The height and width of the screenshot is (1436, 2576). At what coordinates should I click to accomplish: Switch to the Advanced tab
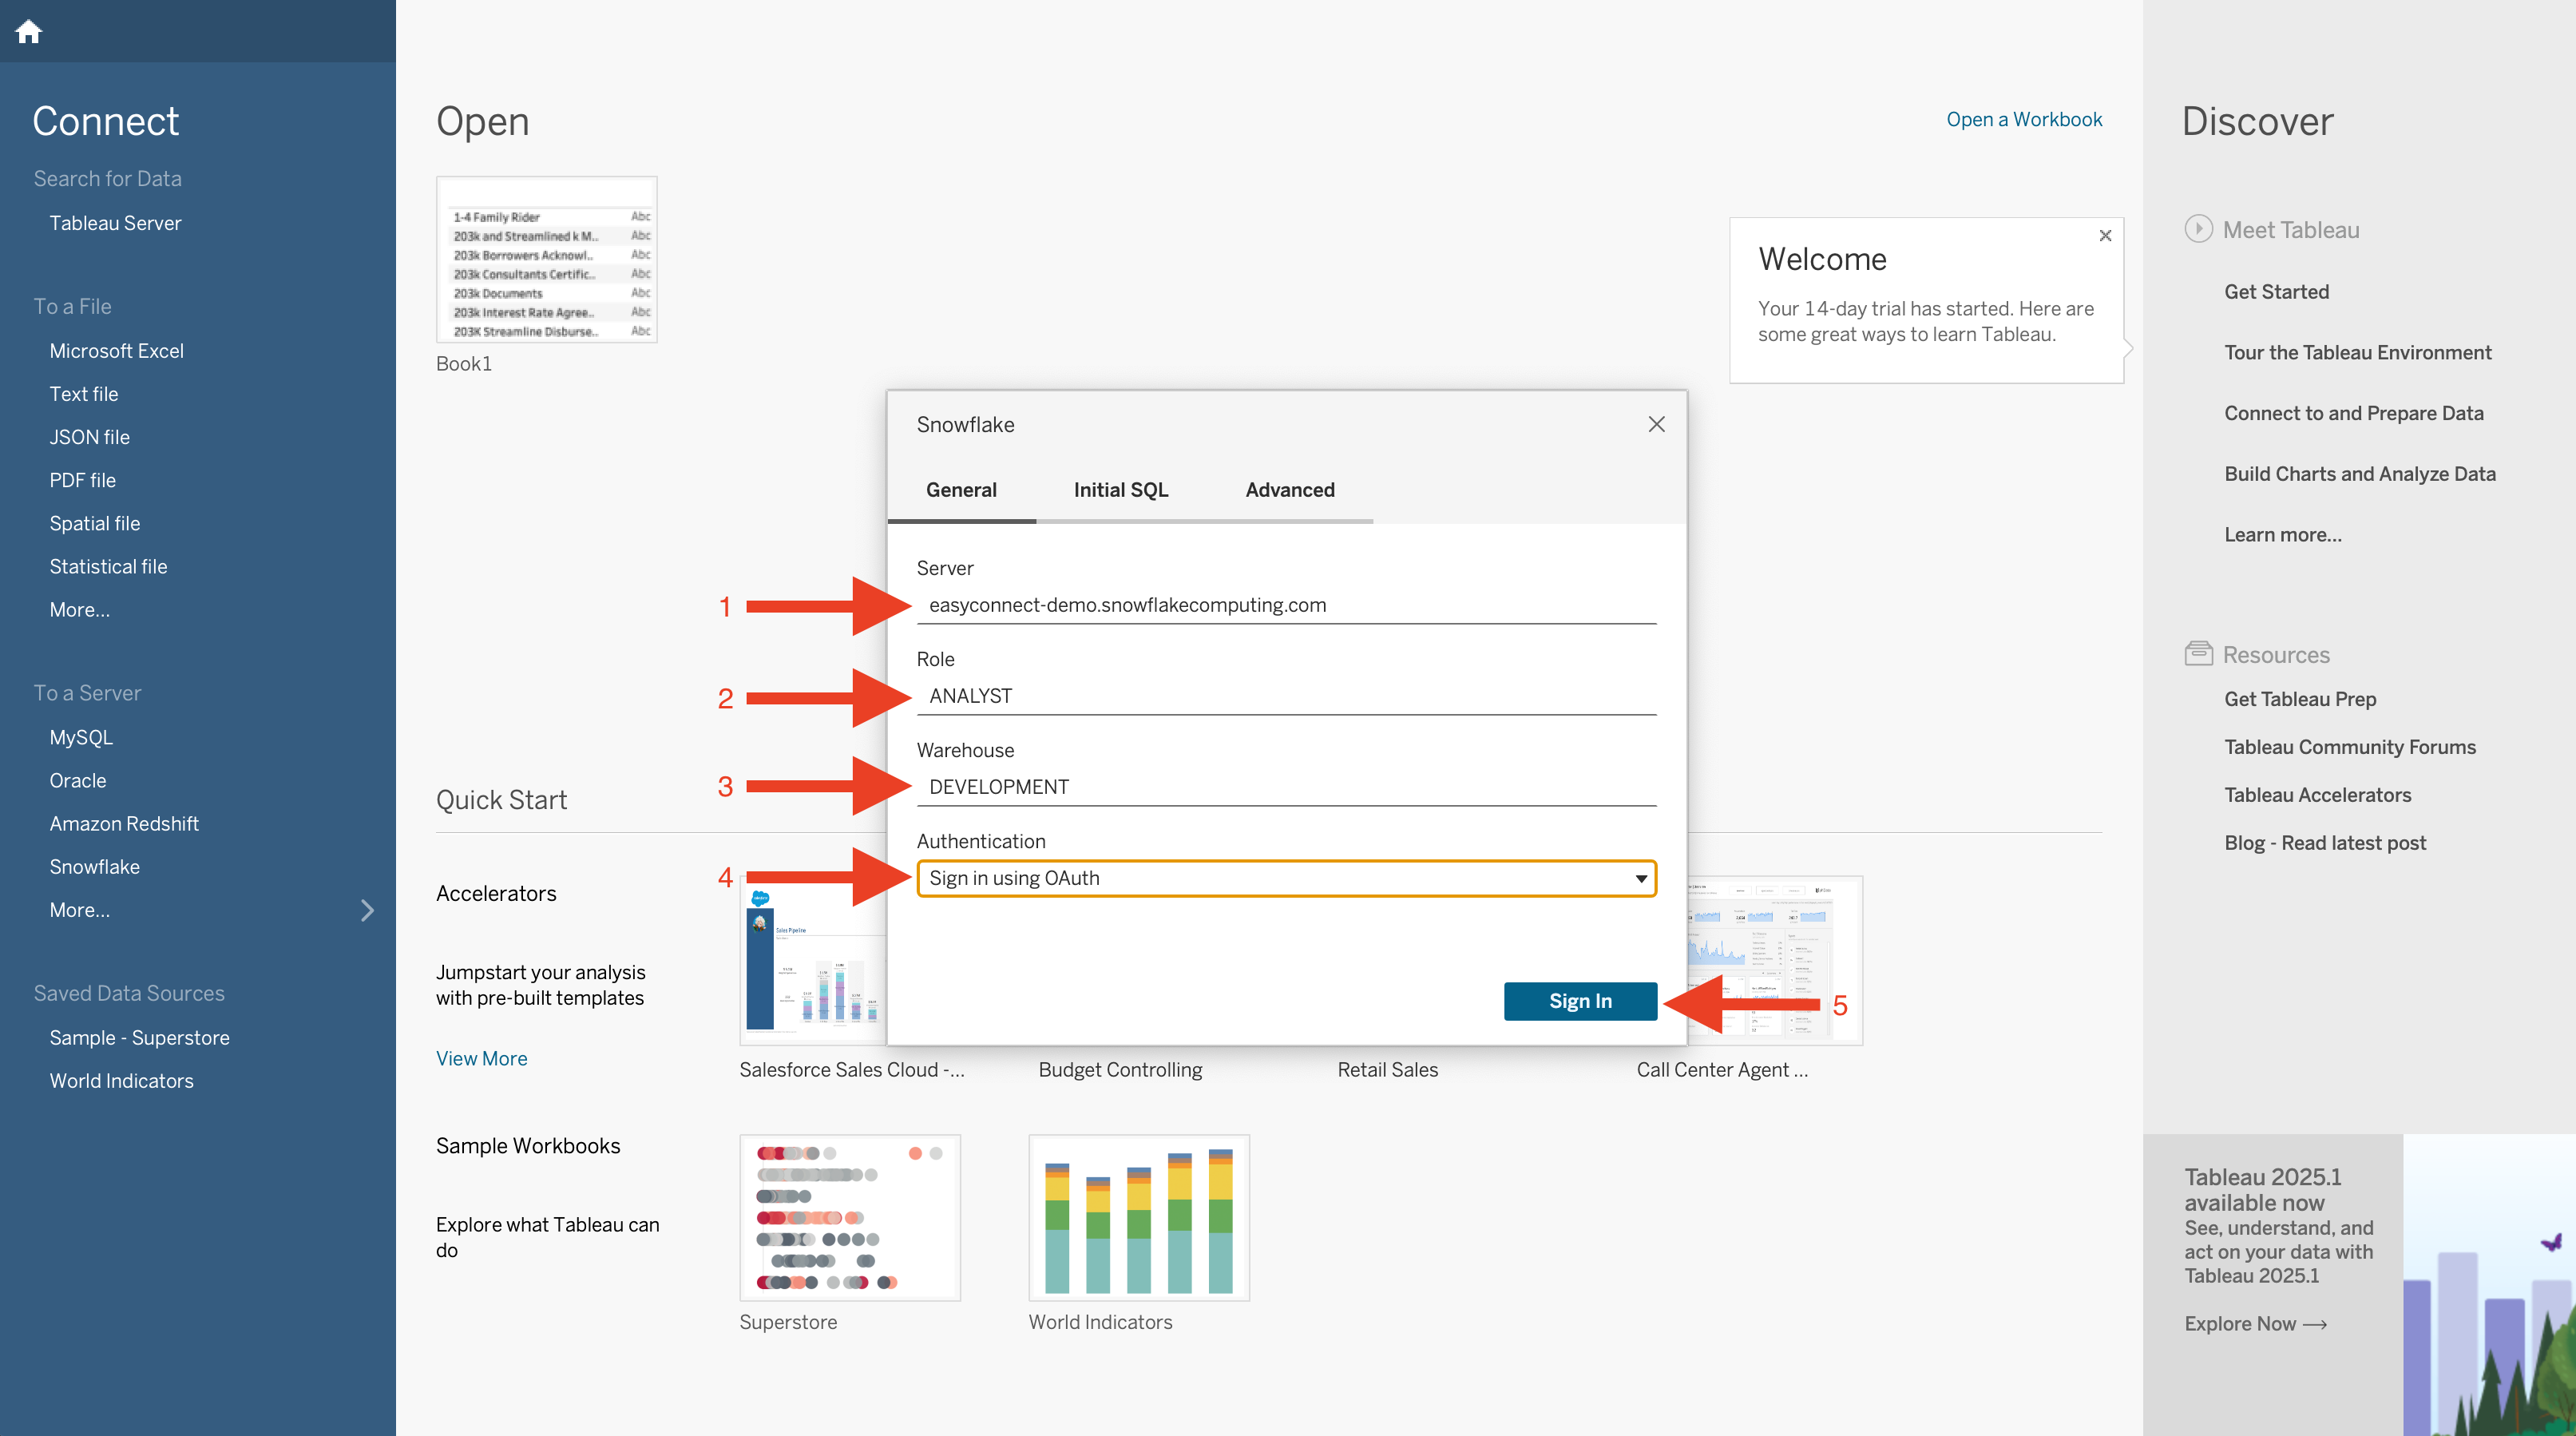tap(1289, 490)
